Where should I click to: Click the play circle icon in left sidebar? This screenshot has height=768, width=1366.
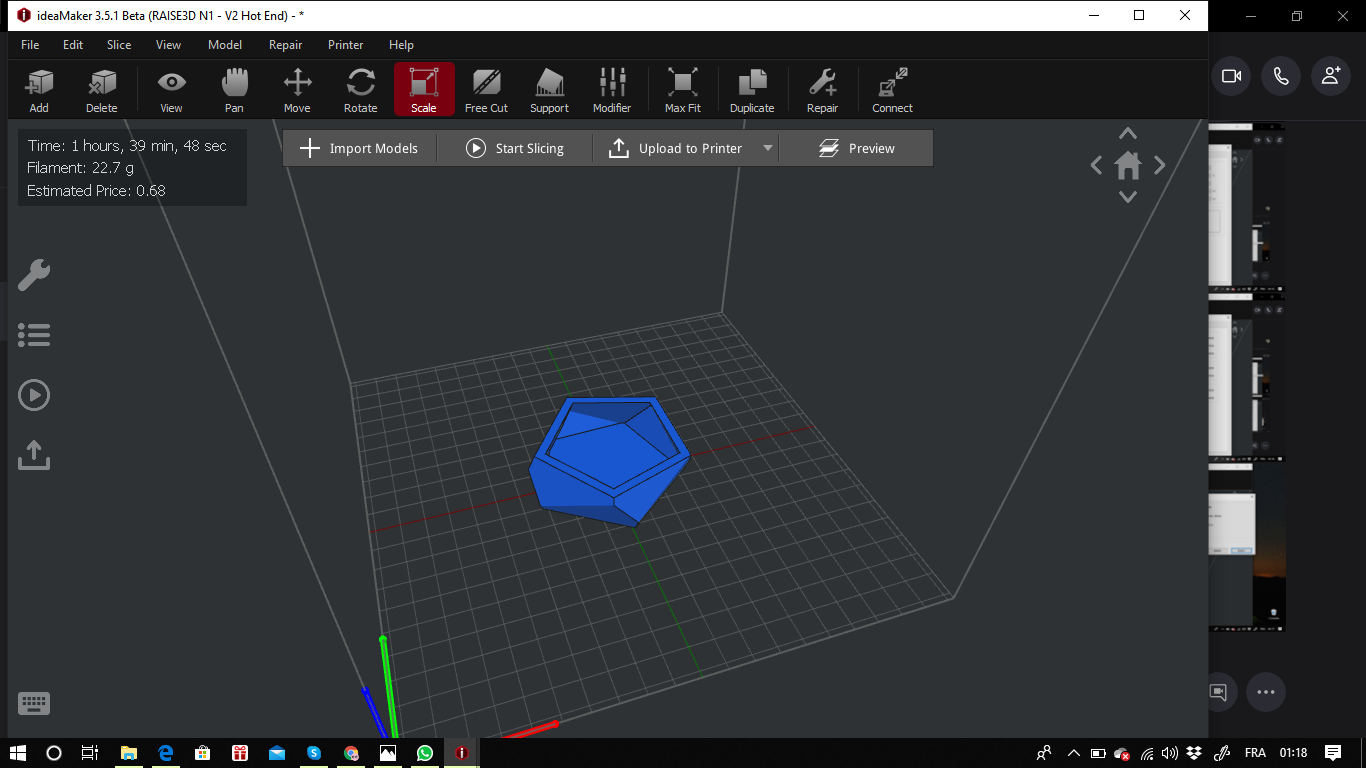34,395
